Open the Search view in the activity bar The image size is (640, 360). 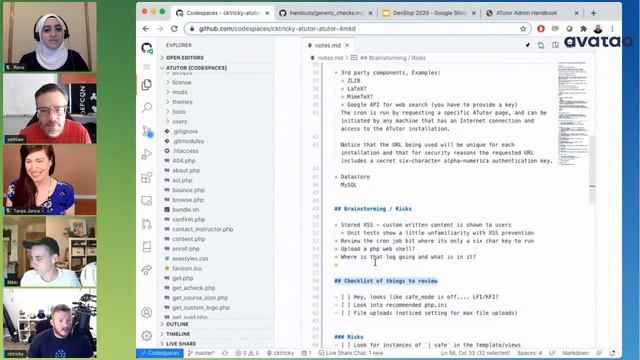click(147, 107)
